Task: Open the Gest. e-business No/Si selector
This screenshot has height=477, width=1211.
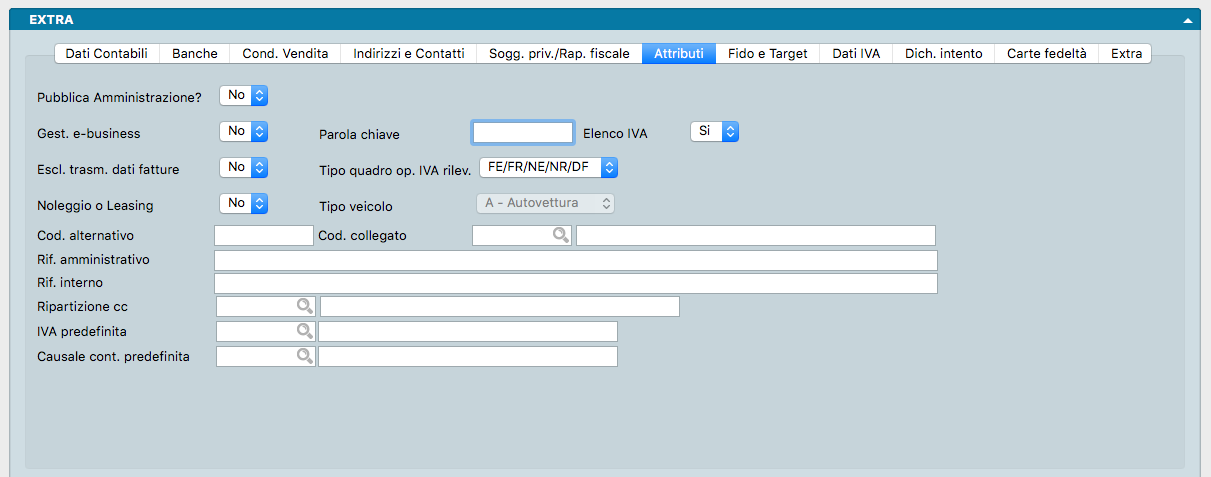Action: click(x=244, y=132)
